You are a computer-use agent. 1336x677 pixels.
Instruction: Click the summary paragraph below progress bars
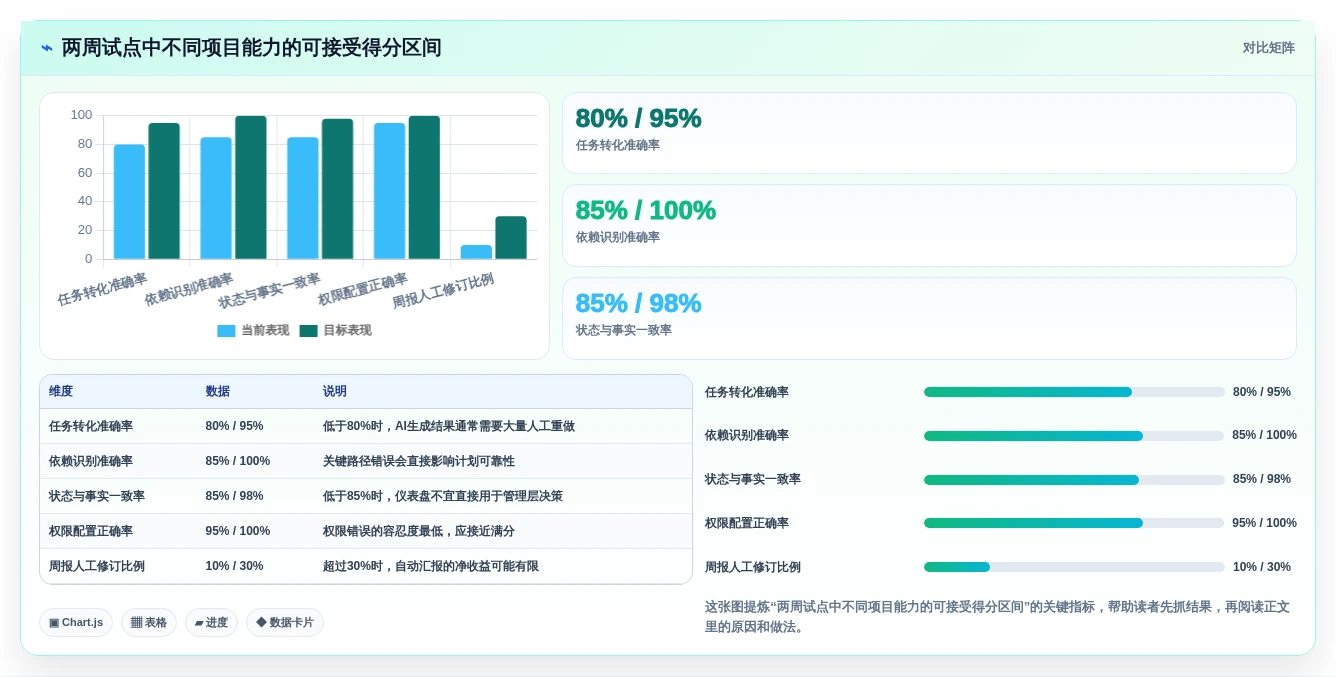tap(998, 617)
